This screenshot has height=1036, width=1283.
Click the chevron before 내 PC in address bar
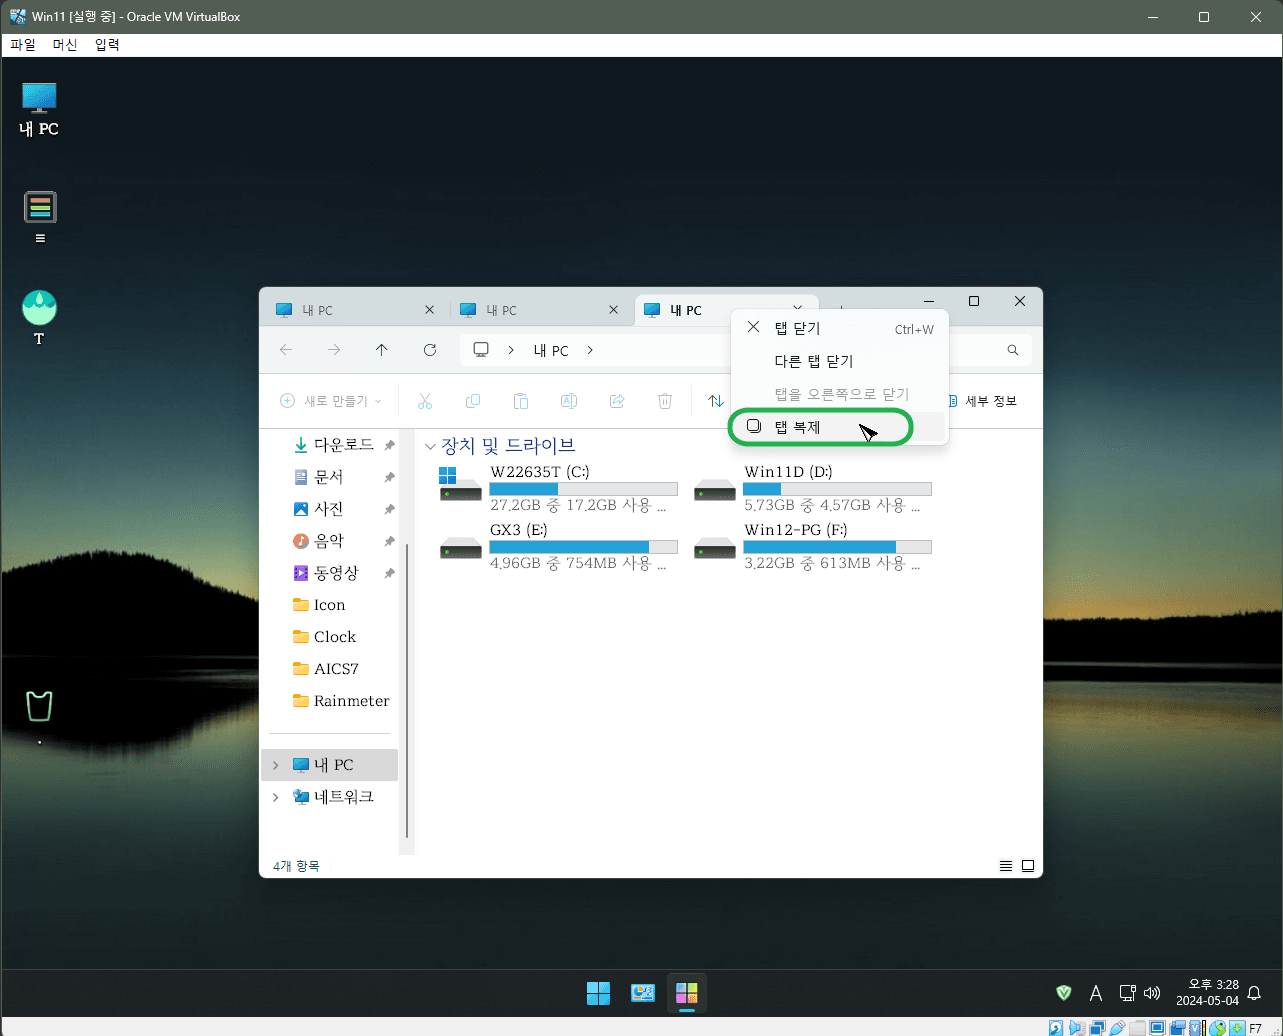pyautogui.click(x=511, y=350)
